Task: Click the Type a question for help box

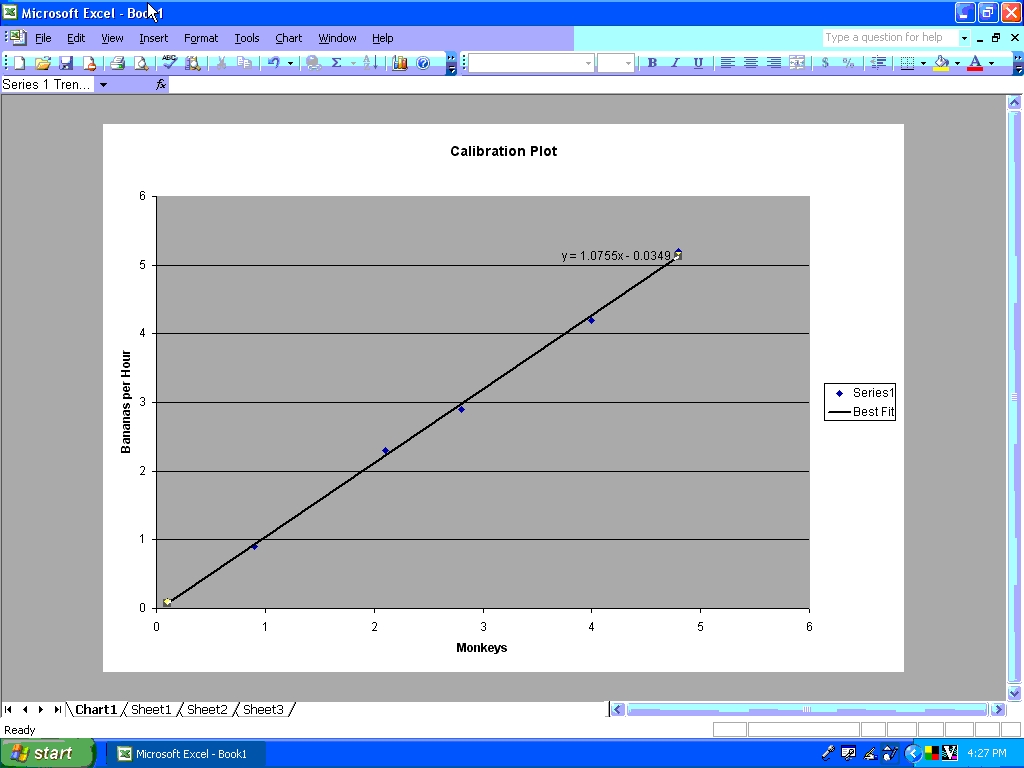Action: [888, 38]
